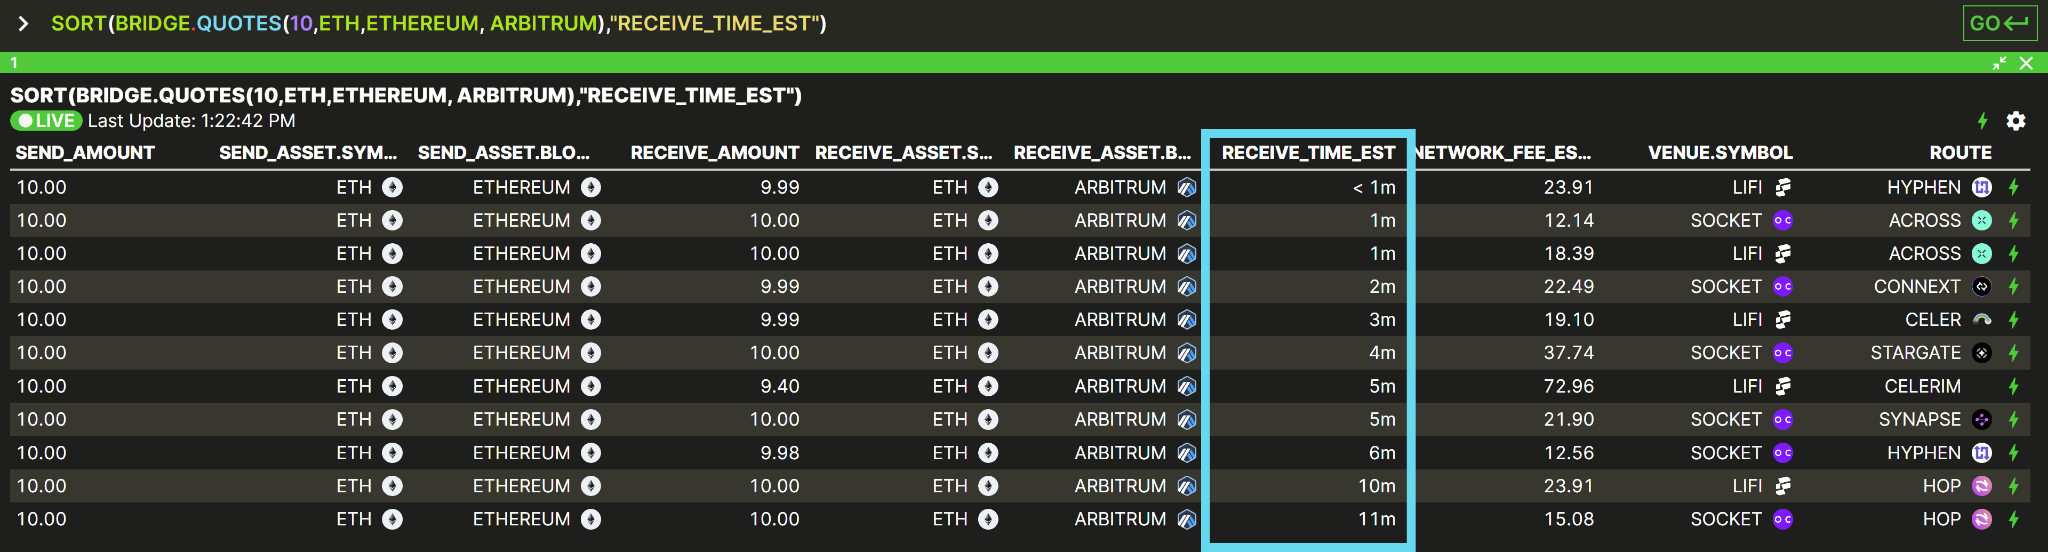The height and width of the screenshot is (552, 2048).
Task: Click the Last Update 1:22:42 PM text
Action: [x=192, y=121]
